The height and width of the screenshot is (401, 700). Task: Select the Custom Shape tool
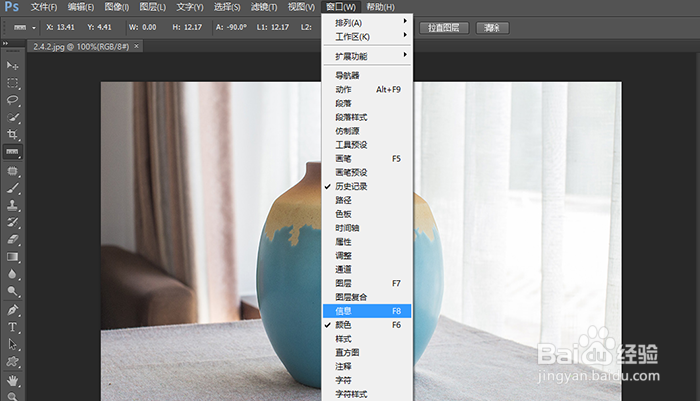coord(12,362)
